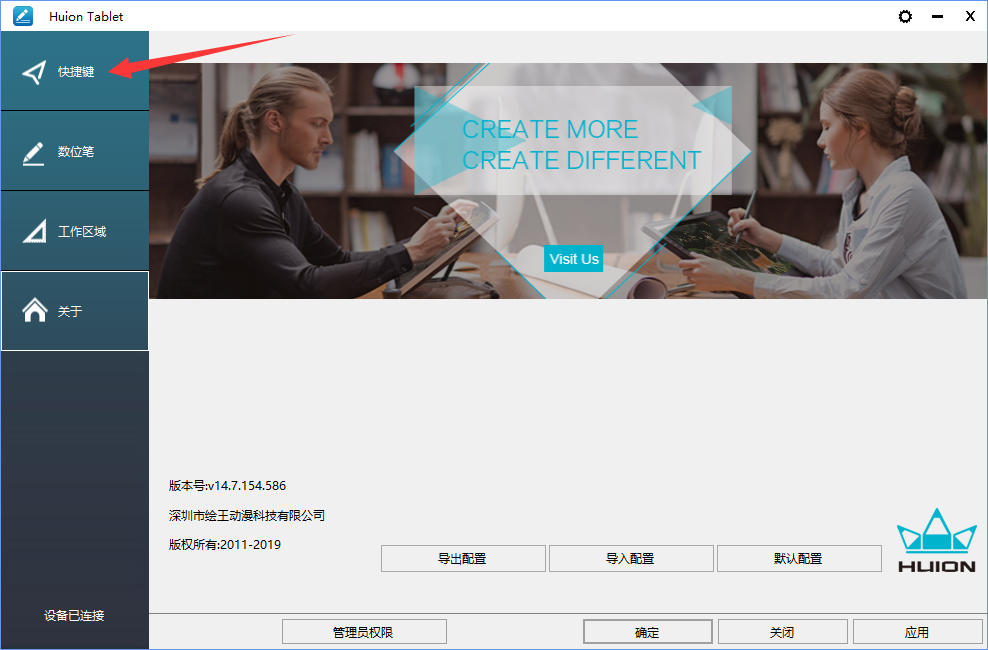Switch to the 数位笔 digital pen tab
The width and height of the screenshot is (988, 650).
point(75,151)
